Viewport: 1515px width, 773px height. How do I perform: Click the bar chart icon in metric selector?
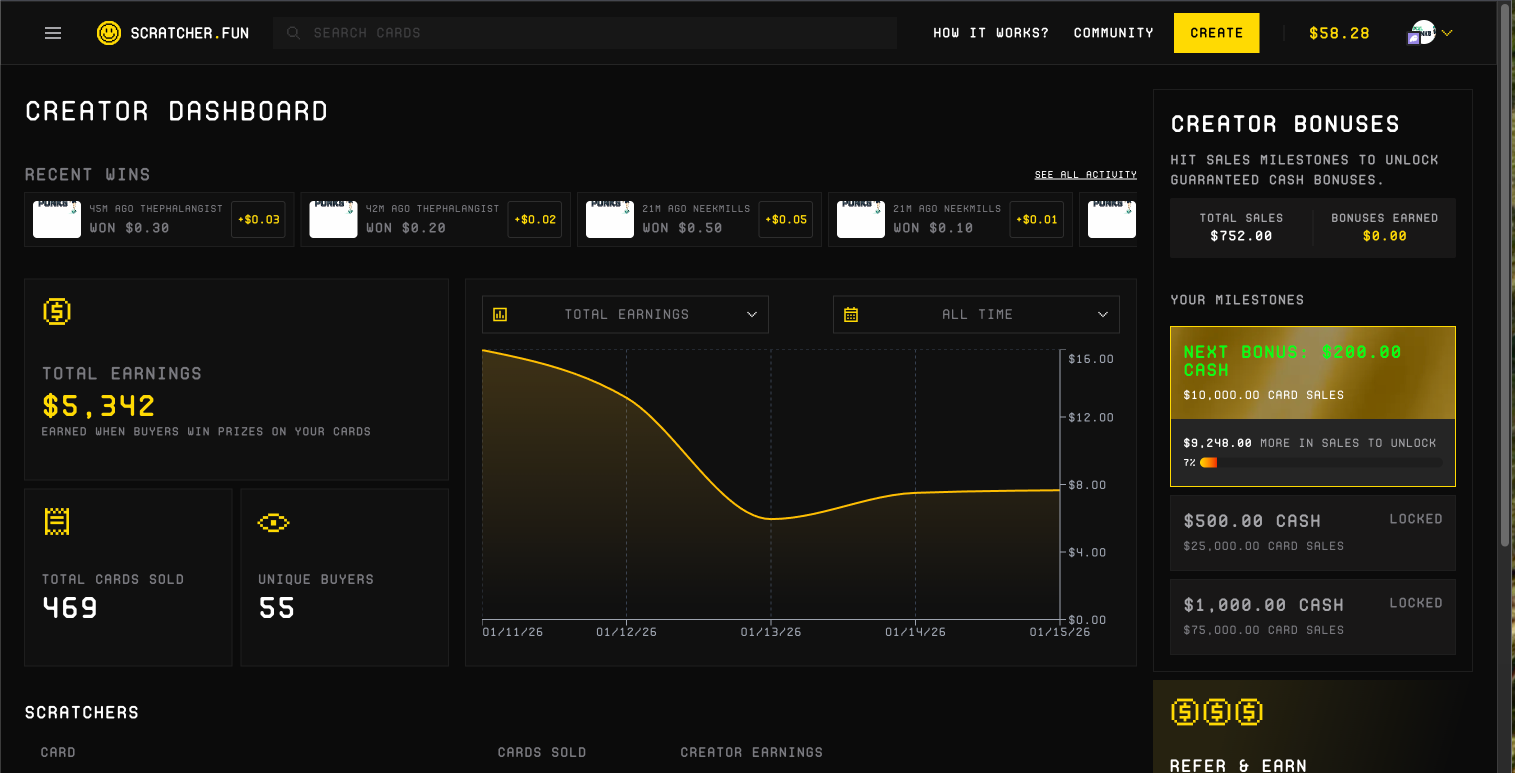500,314
